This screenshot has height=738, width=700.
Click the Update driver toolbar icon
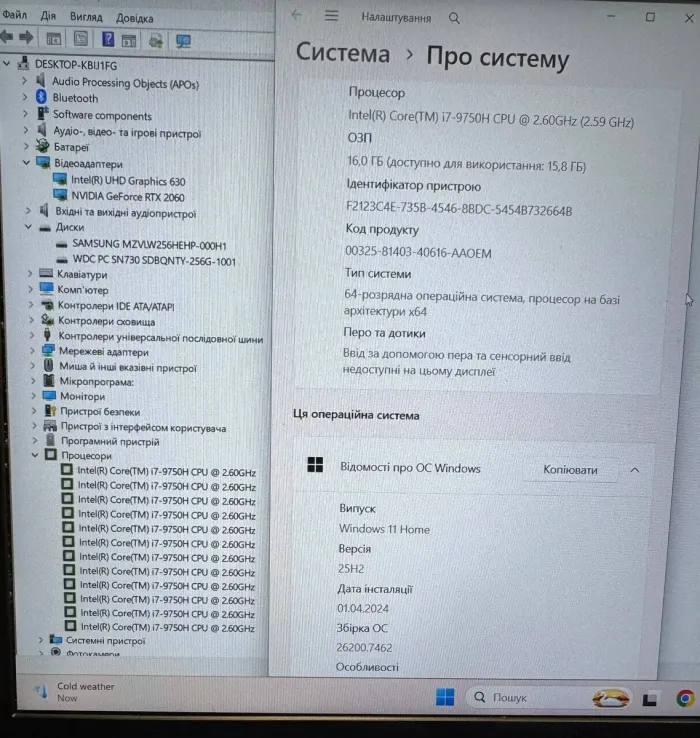[156, 41]
